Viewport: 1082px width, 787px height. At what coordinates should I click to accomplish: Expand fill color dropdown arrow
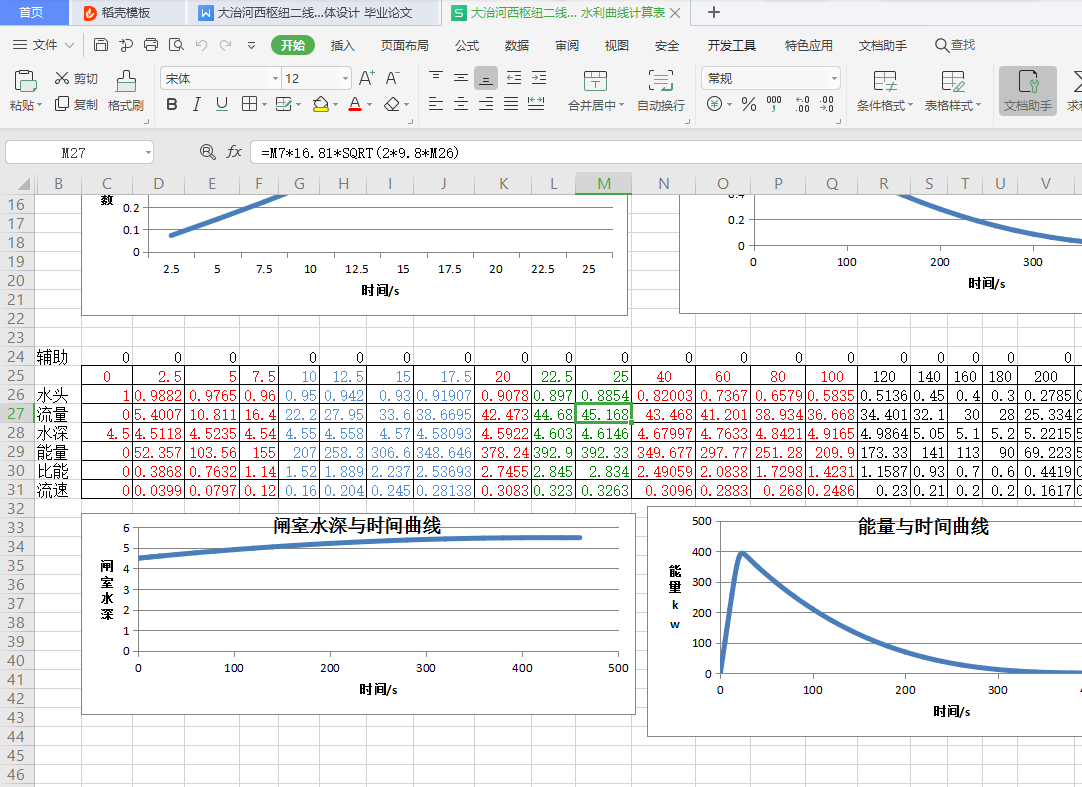[x=335, y=105]
